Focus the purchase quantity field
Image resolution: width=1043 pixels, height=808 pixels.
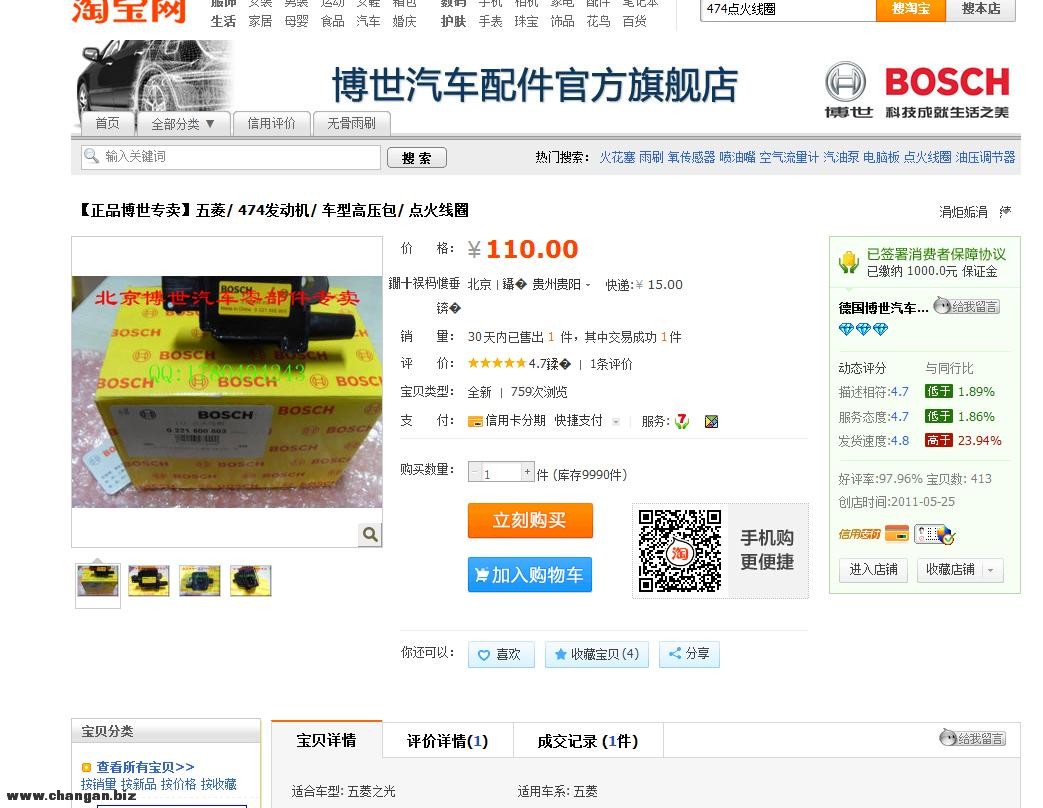[x=501, y=472]
